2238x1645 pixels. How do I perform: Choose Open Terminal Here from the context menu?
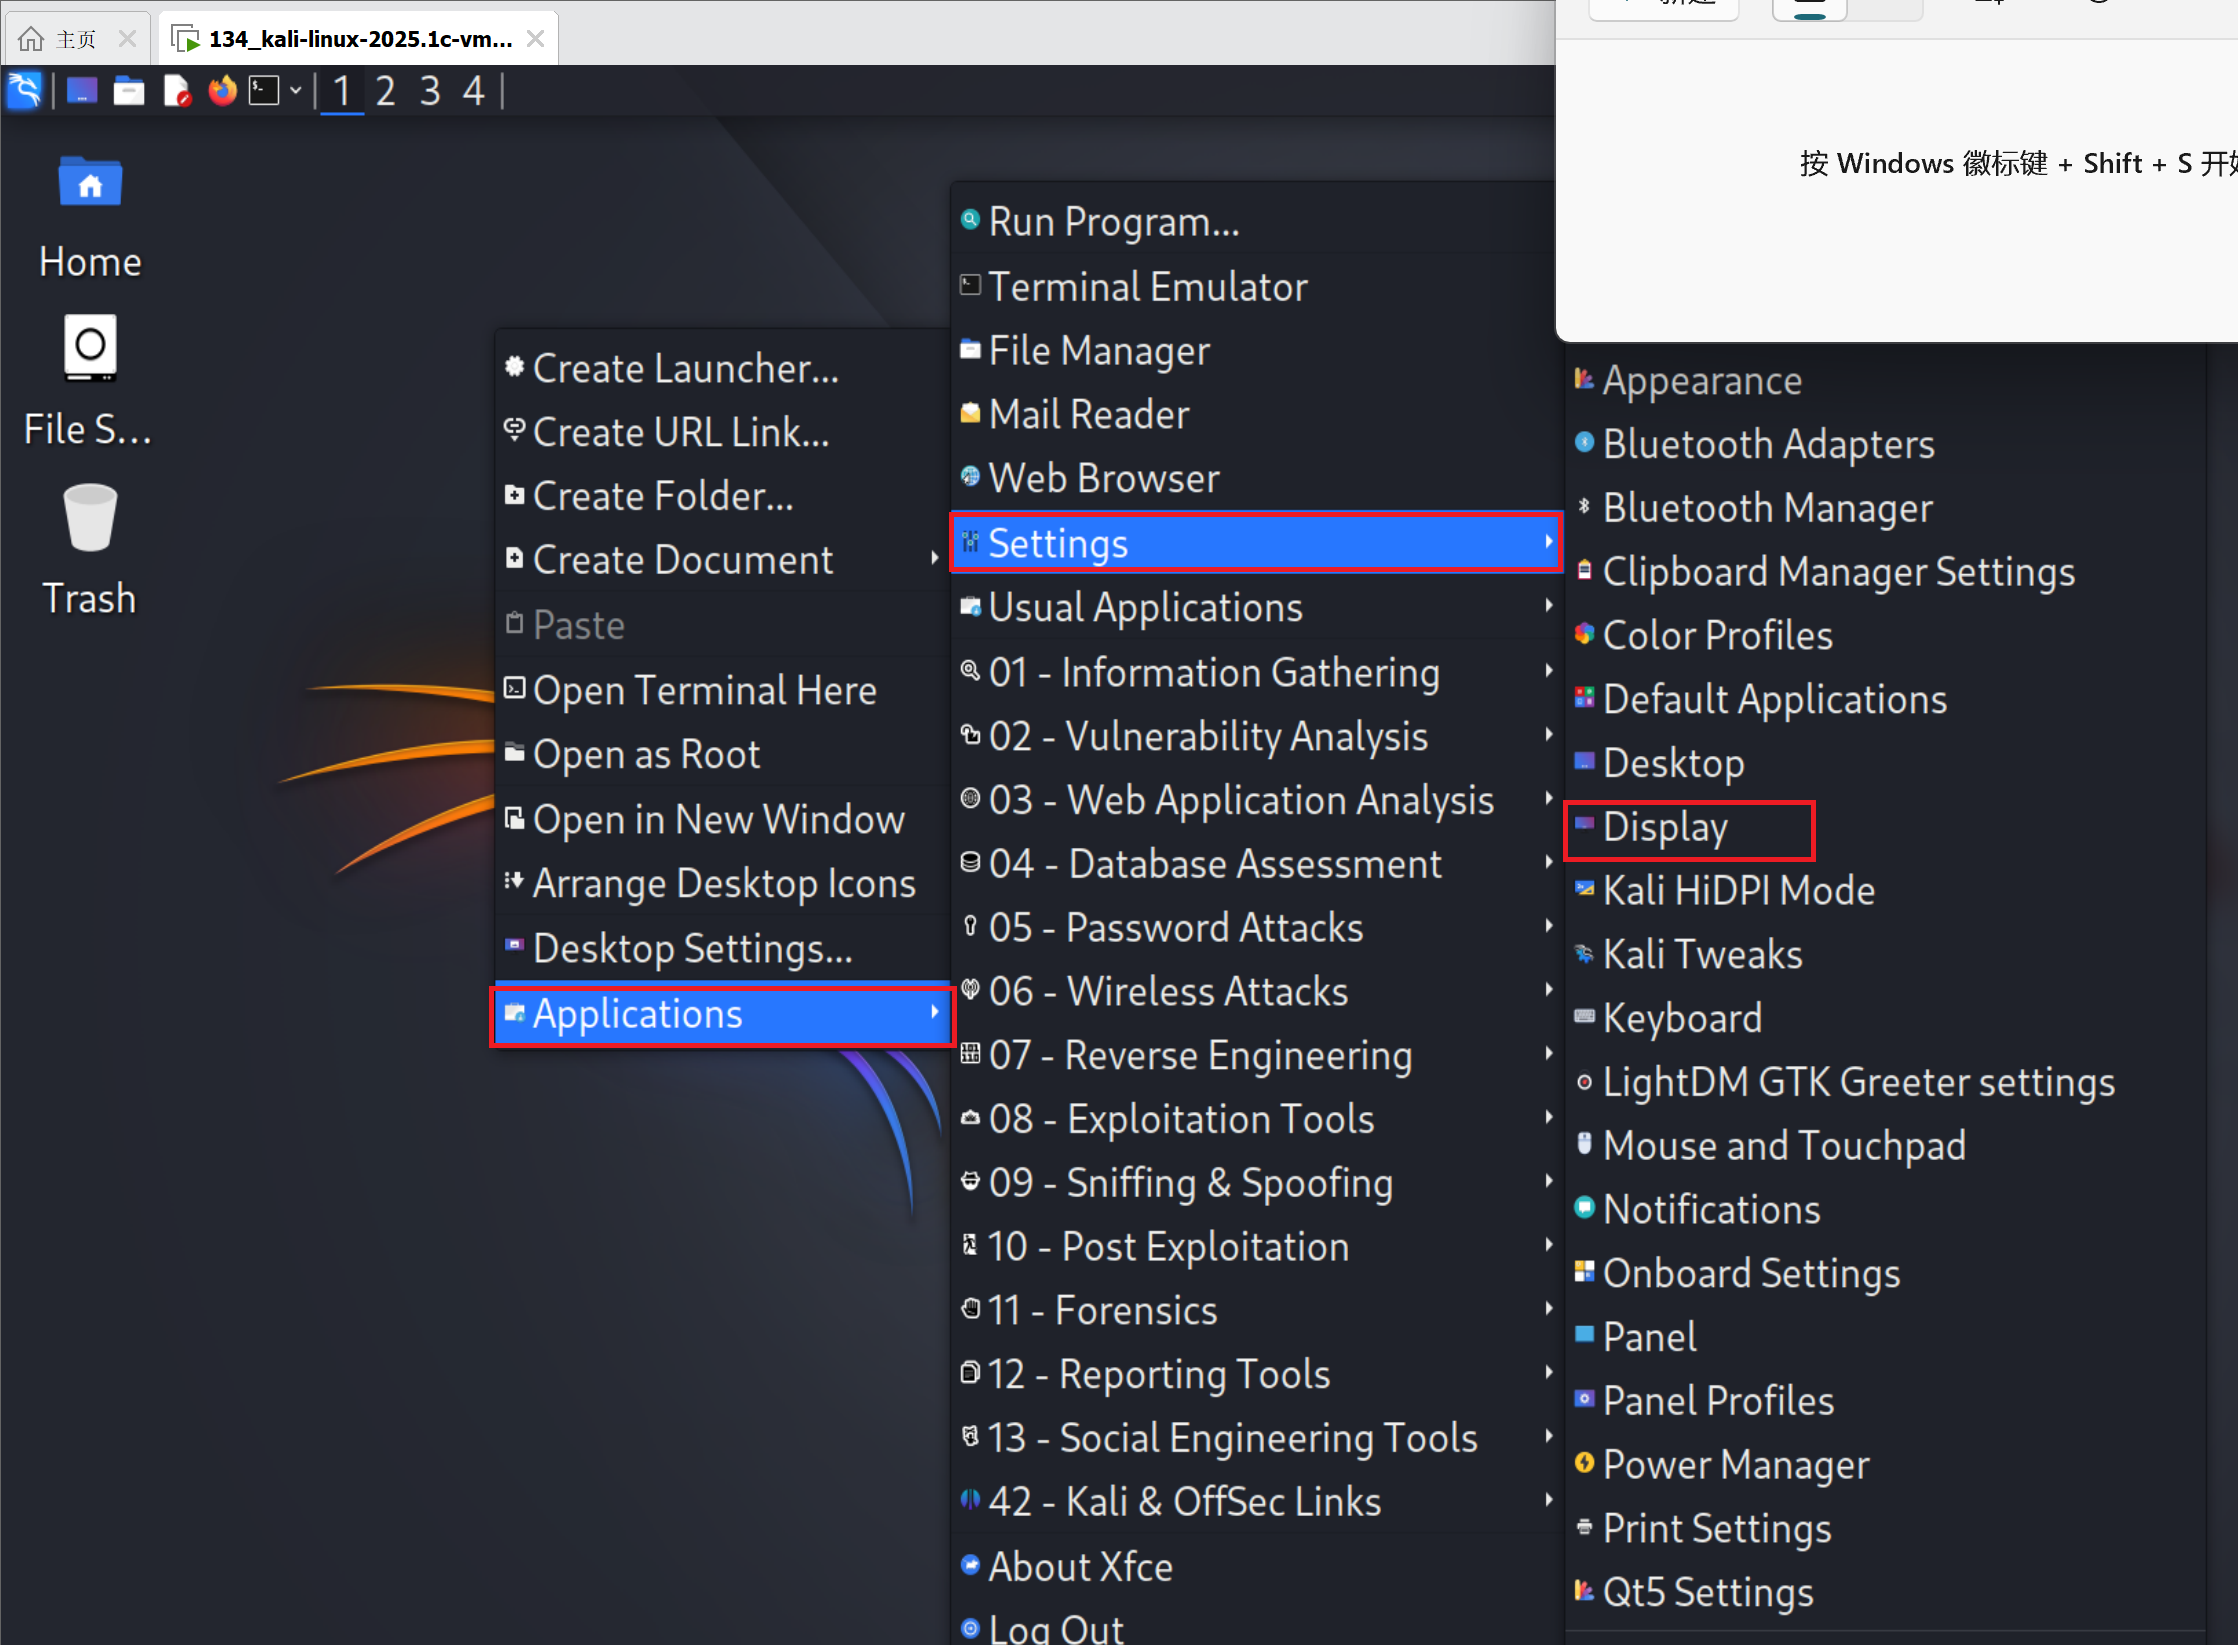[704, 690]
